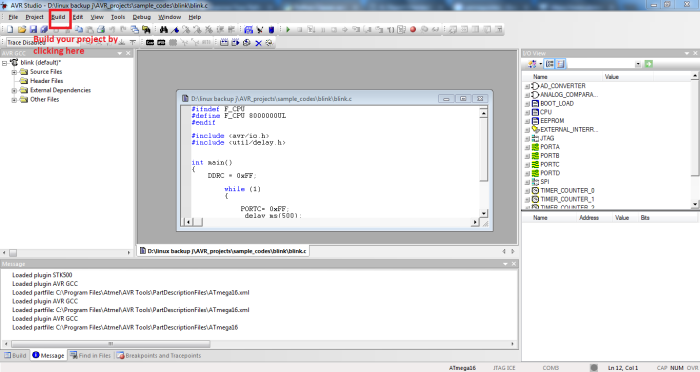Expand the AD_CONVERTER I/O node
The image size is (700, 372).
tap(527, 86)
